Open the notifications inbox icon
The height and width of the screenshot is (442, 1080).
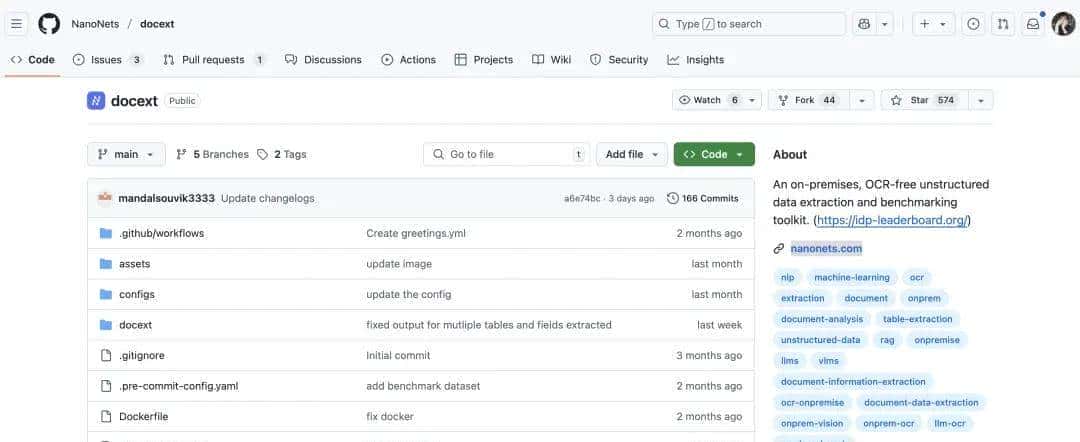click(1033, 24)
